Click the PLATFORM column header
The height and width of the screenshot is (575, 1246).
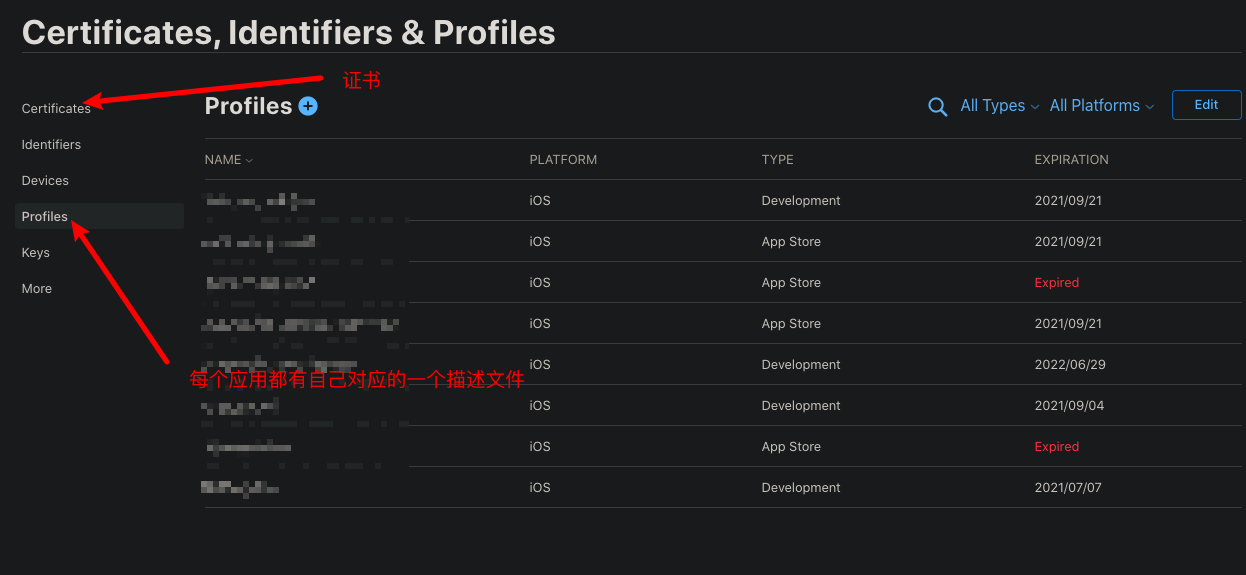563,160
